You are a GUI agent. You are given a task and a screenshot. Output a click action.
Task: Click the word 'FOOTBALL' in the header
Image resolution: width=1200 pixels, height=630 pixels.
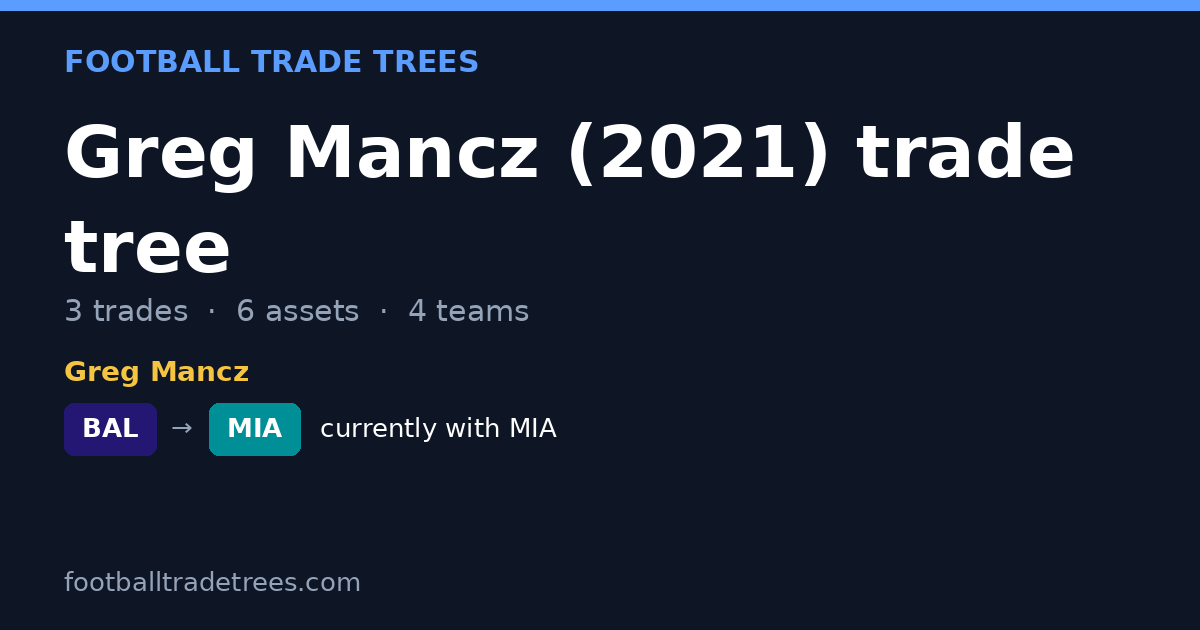pos(152,63)
